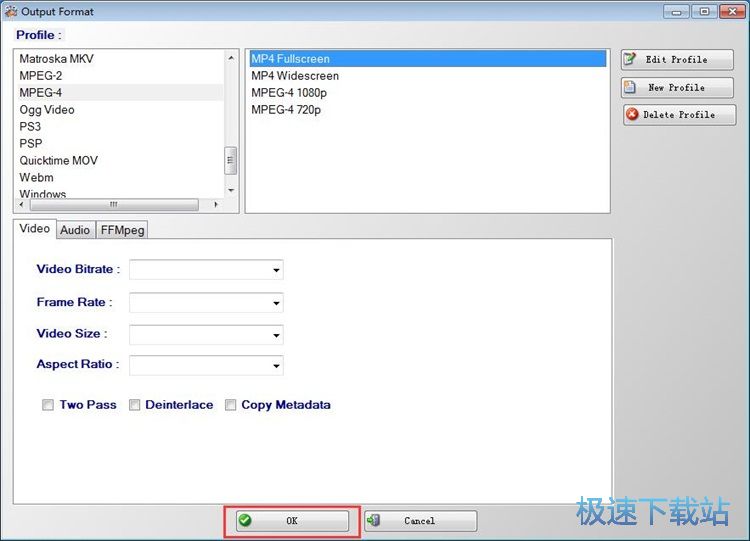Click the Output Format title bar icon
The height and width of the screenshot is (541, 750).
pyautogui.click(x=11, y=11)
